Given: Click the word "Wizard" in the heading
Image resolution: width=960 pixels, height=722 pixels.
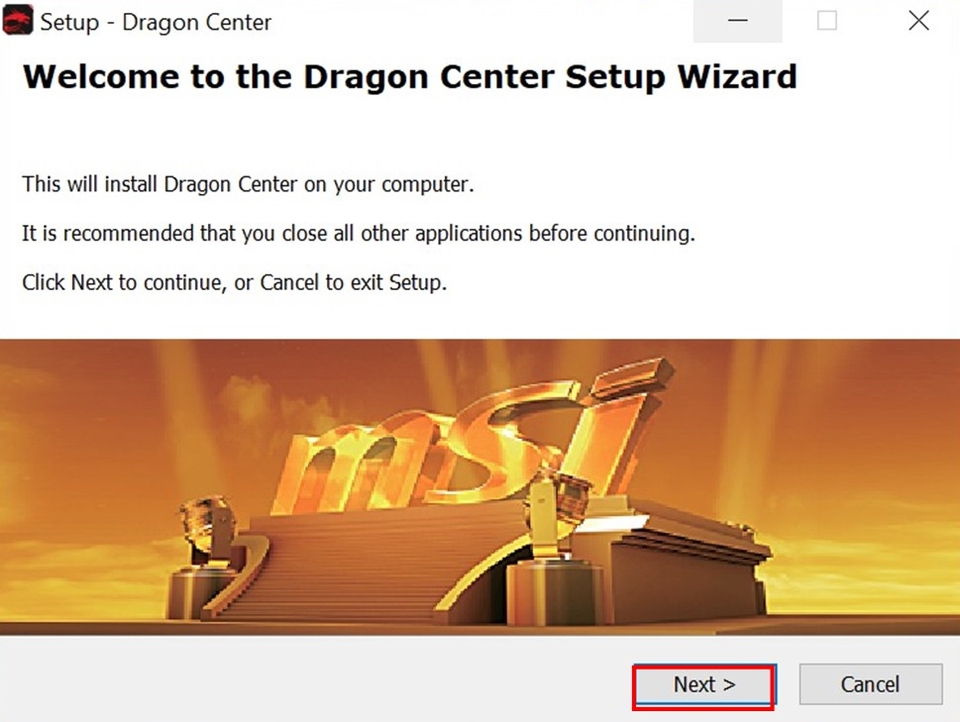Looking at the screenshot, I should tap(737, 77).
